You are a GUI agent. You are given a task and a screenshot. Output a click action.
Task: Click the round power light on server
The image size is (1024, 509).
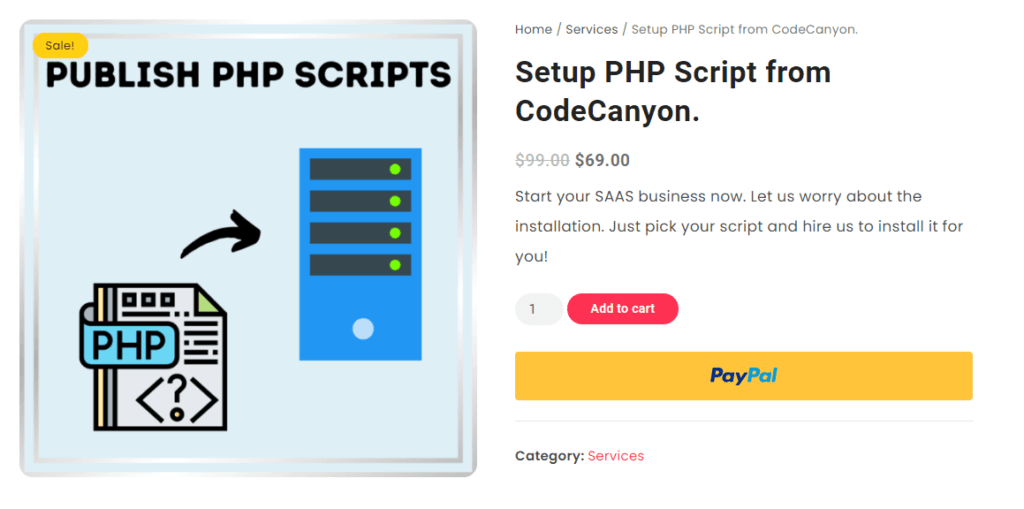pyautogui.click(x=363, y=328)
